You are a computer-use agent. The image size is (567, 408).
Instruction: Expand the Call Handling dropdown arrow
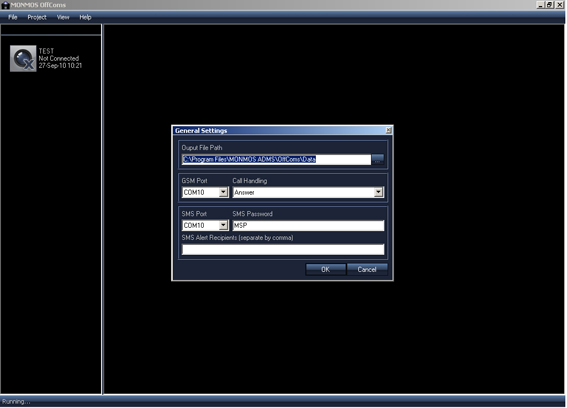coord(378,192)
